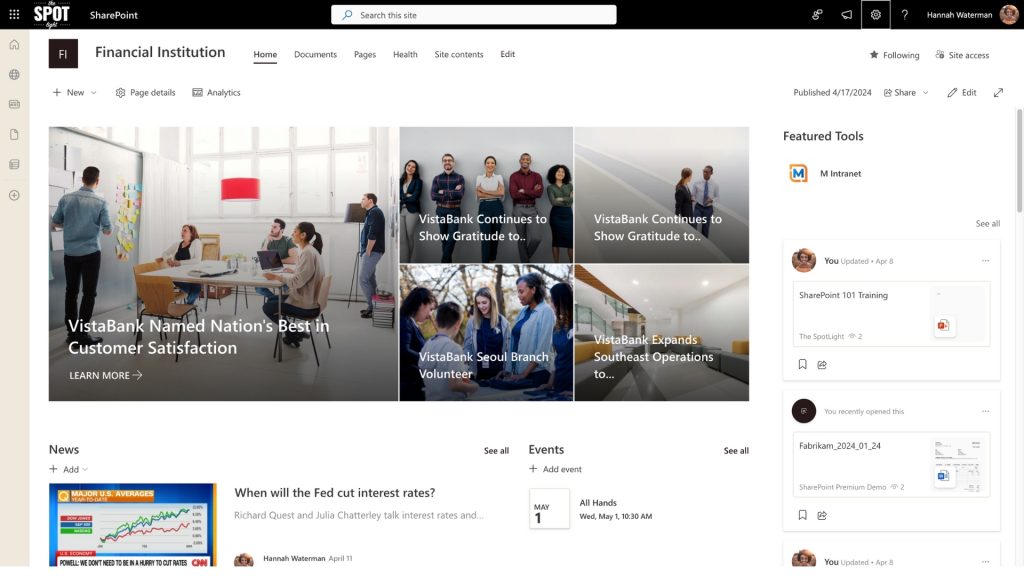Expand the New dropdown menu
This screenshot has height=576, width=1024.
coord(75,93)
